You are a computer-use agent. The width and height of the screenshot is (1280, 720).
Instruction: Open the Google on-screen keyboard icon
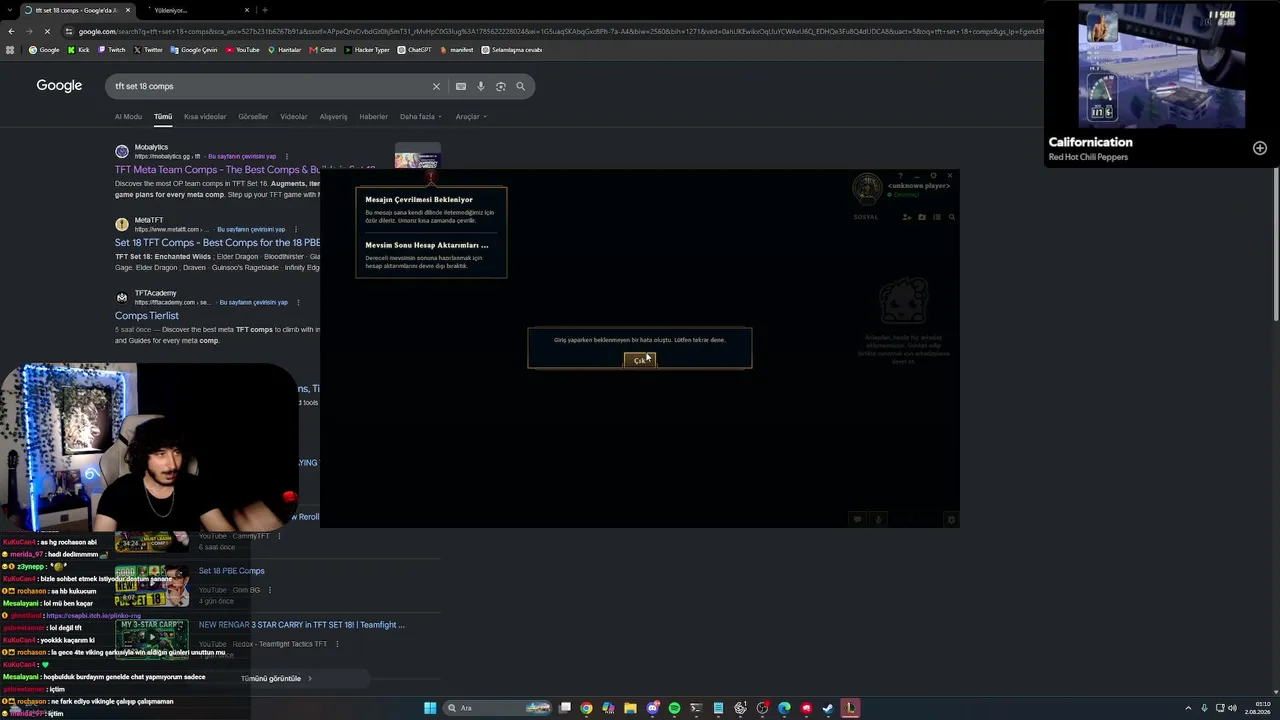pyautogui.click(x=461, y=86)
